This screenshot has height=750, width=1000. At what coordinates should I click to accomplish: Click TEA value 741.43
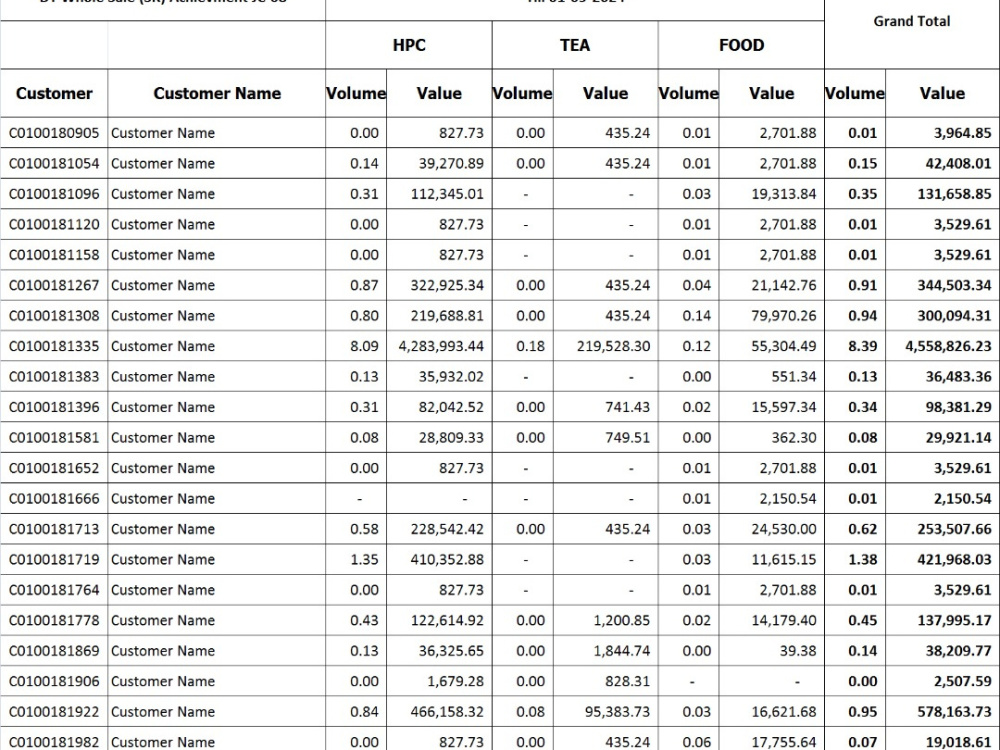(628, 408)
